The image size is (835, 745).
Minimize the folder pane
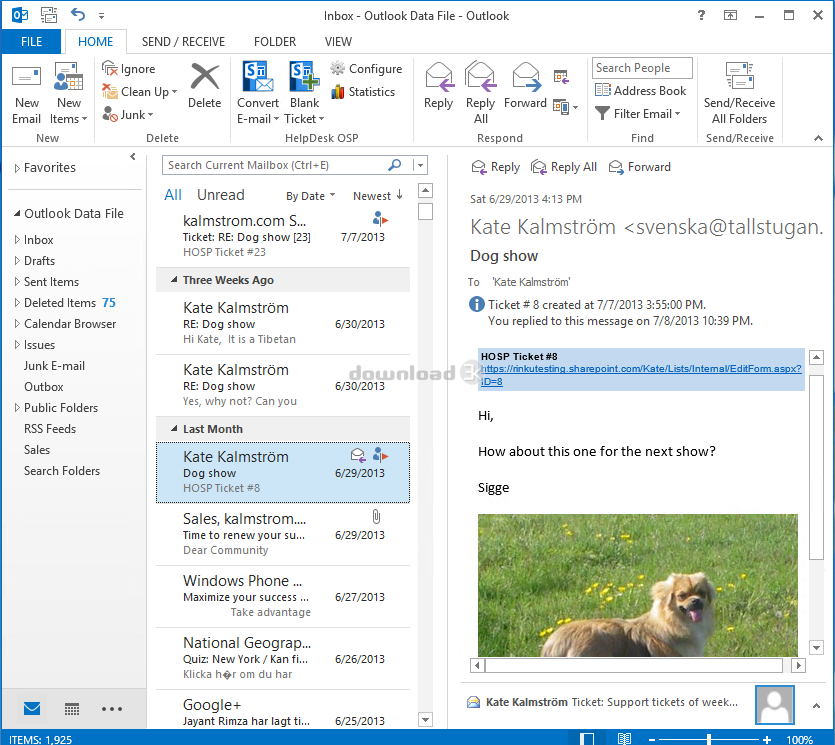coord(133,157)
